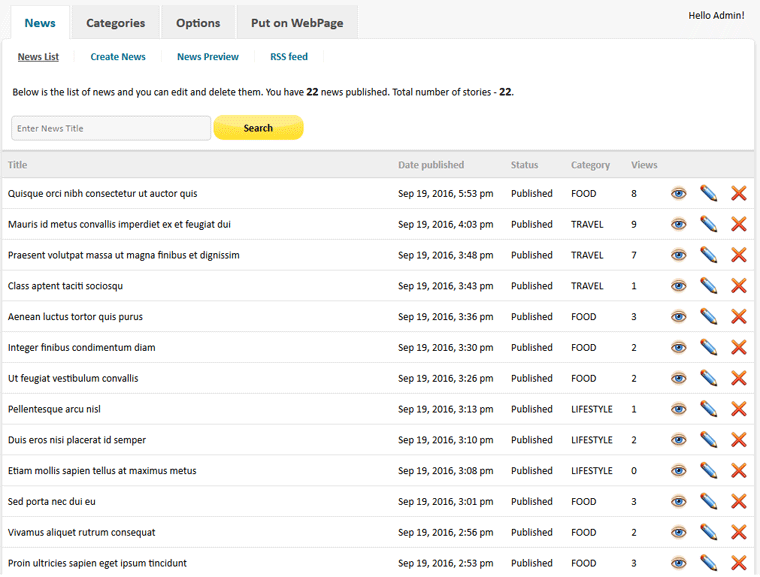The image size is (760, 577).
Task: Open the News List sub-menu link
Action: [x=38, y=57]
